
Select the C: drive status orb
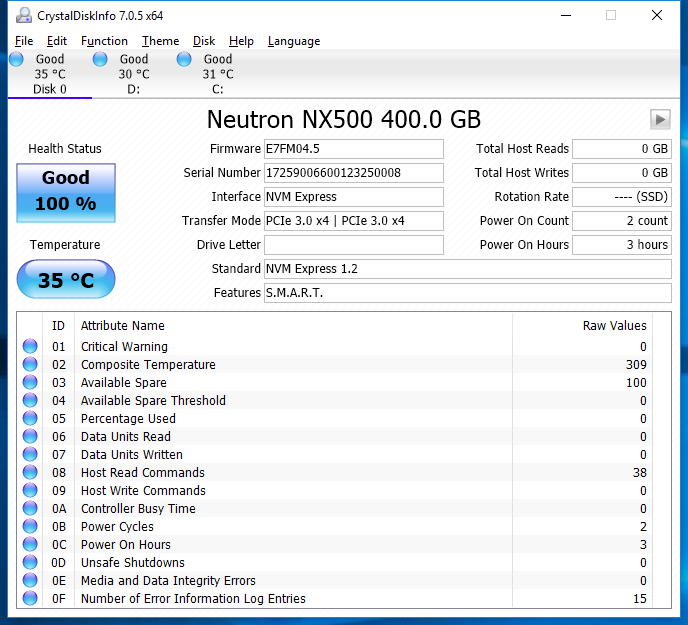point(184,60)
